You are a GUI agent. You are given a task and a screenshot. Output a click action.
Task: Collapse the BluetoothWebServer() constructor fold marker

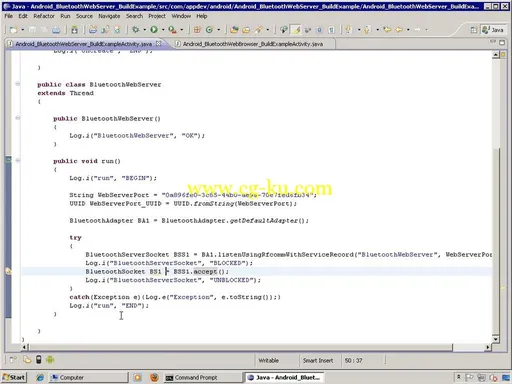tap(18, 118)
